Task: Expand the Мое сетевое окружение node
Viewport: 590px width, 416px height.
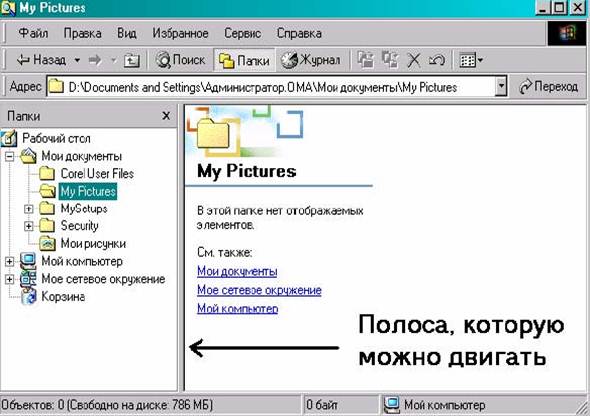Action: [9, 279]
